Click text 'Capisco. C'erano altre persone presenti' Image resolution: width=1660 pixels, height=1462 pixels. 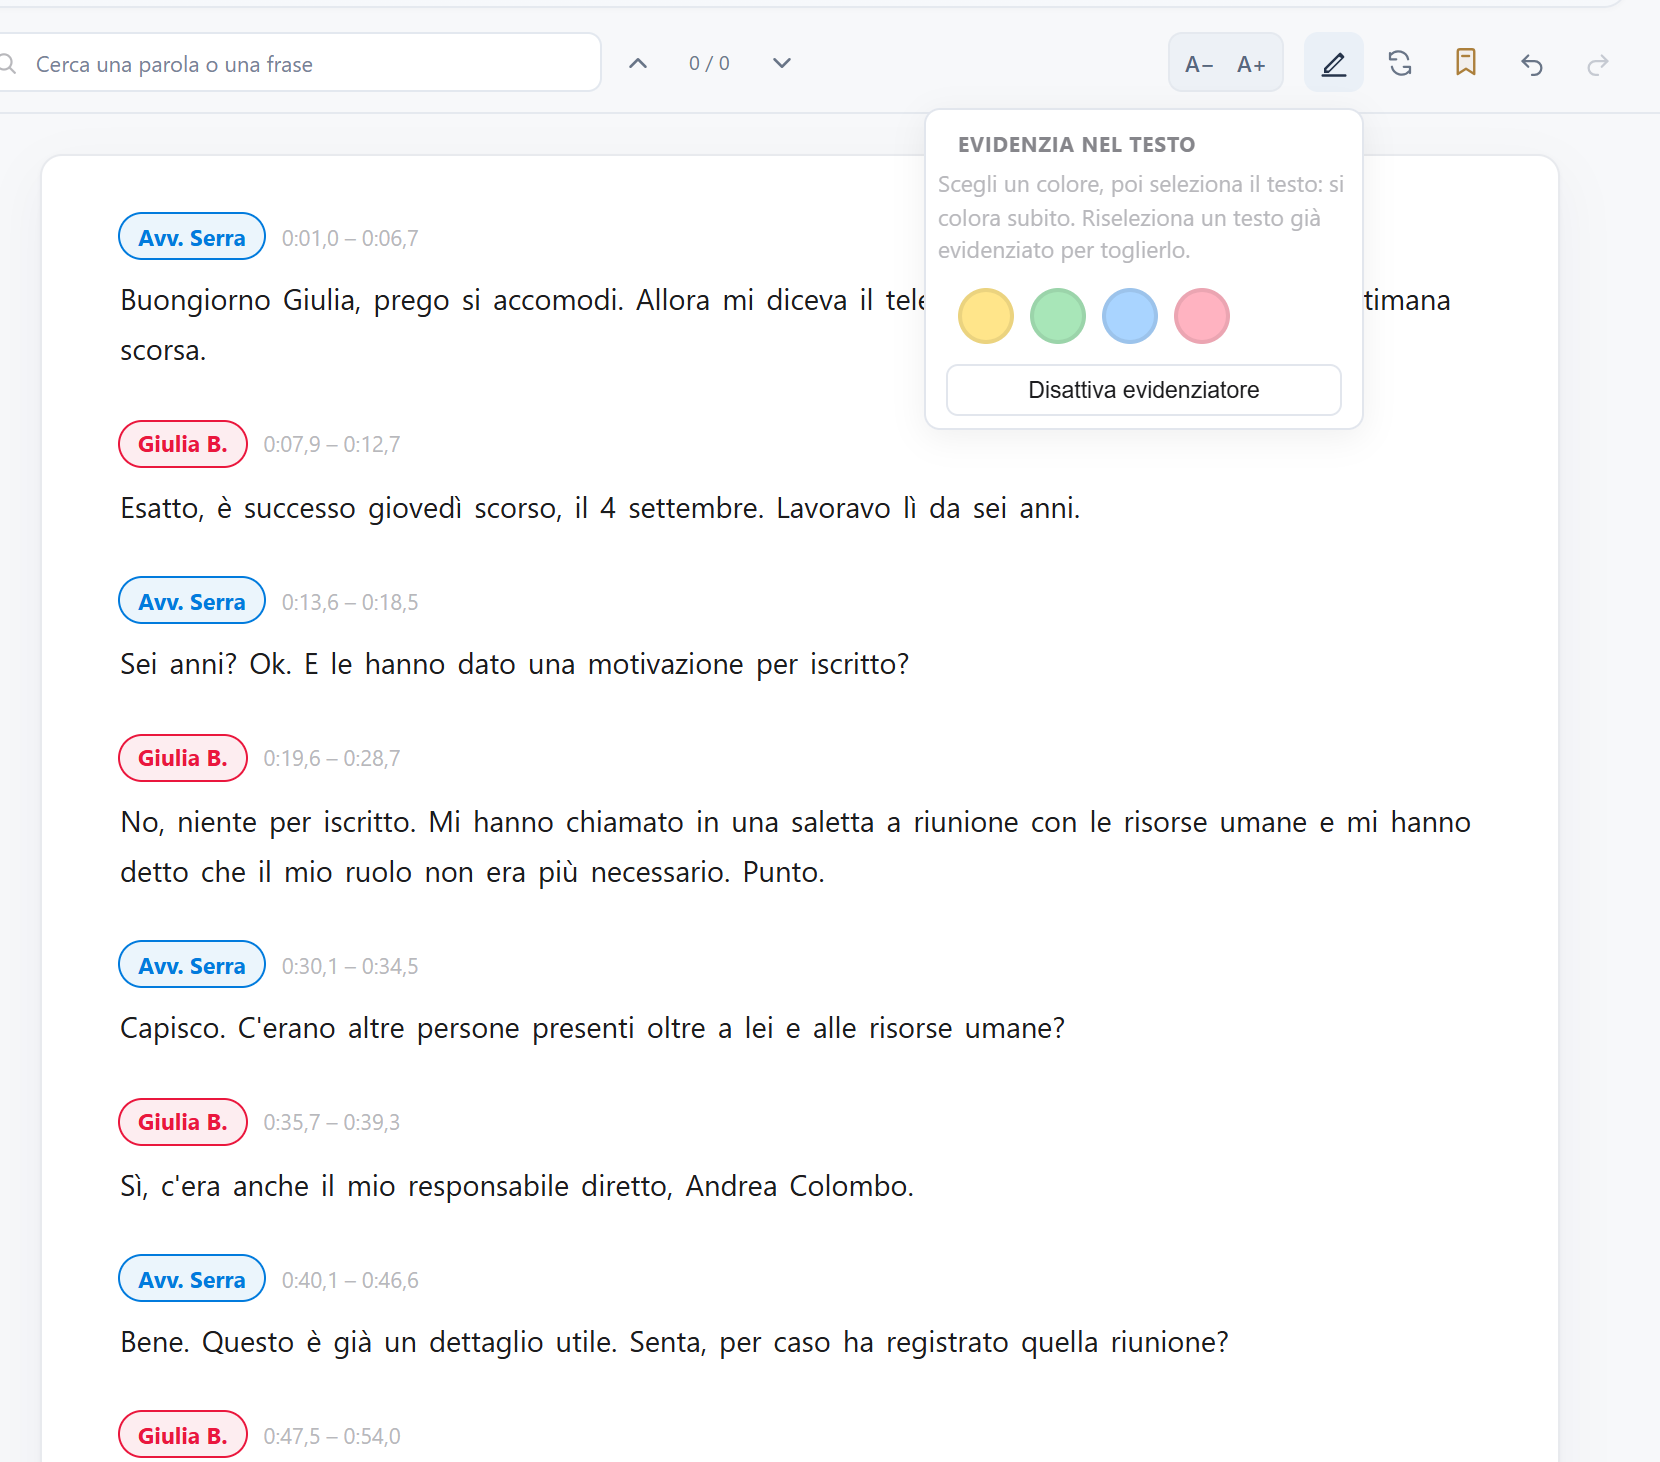(377, 1028)
